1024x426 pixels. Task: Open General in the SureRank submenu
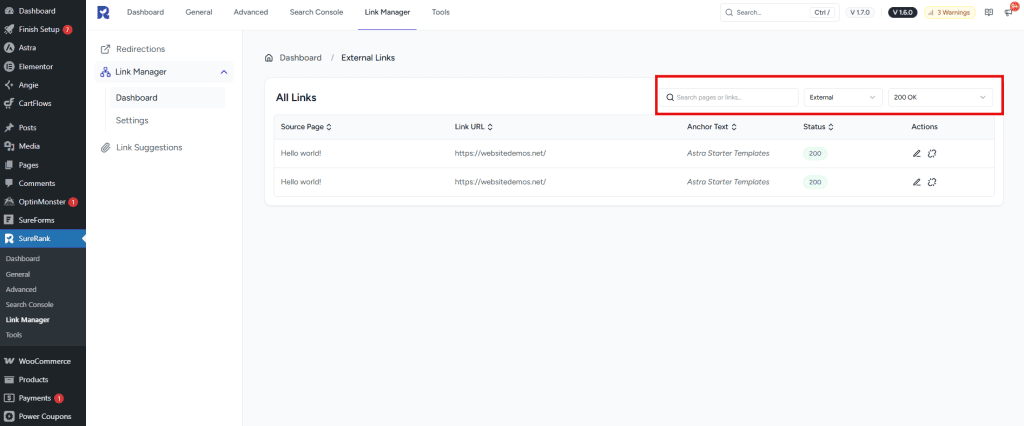click(18, 274)
